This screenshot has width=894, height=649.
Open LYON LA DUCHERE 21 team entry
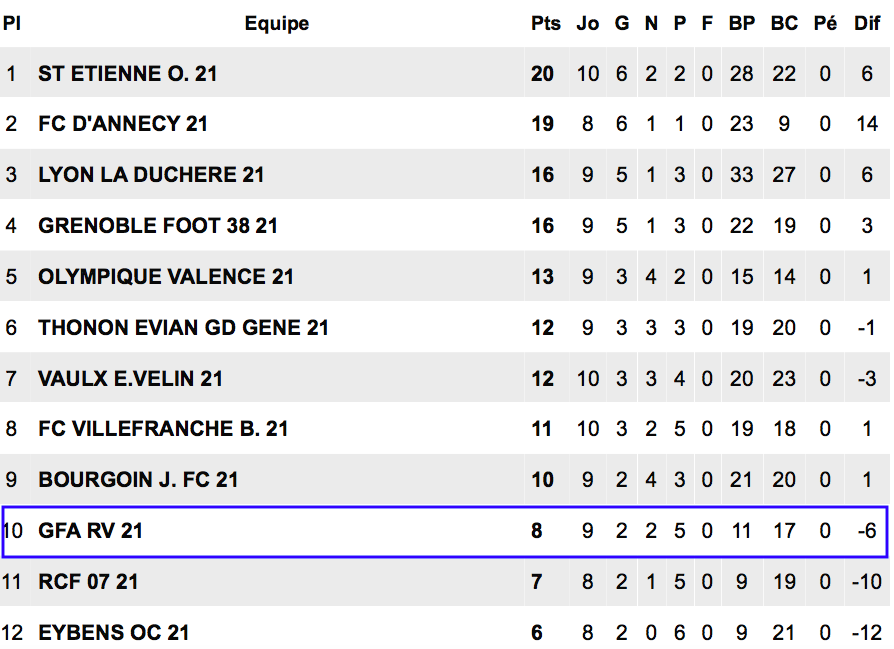click(x=151, y=175)
